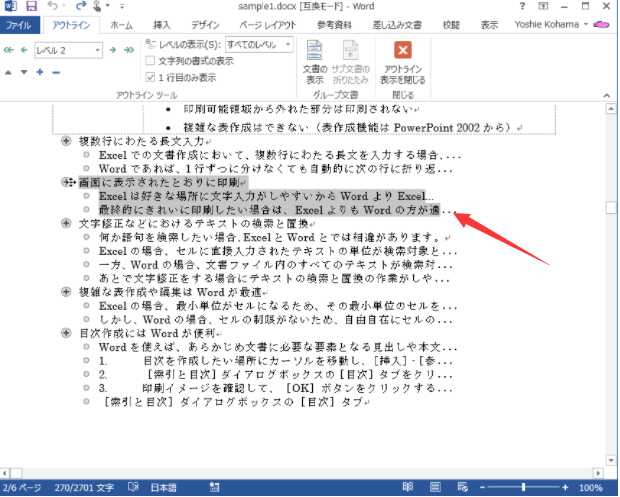Viewport: 620px width, 497px height.
Task: Switch to the 校閲 tab
Action: 451,25
